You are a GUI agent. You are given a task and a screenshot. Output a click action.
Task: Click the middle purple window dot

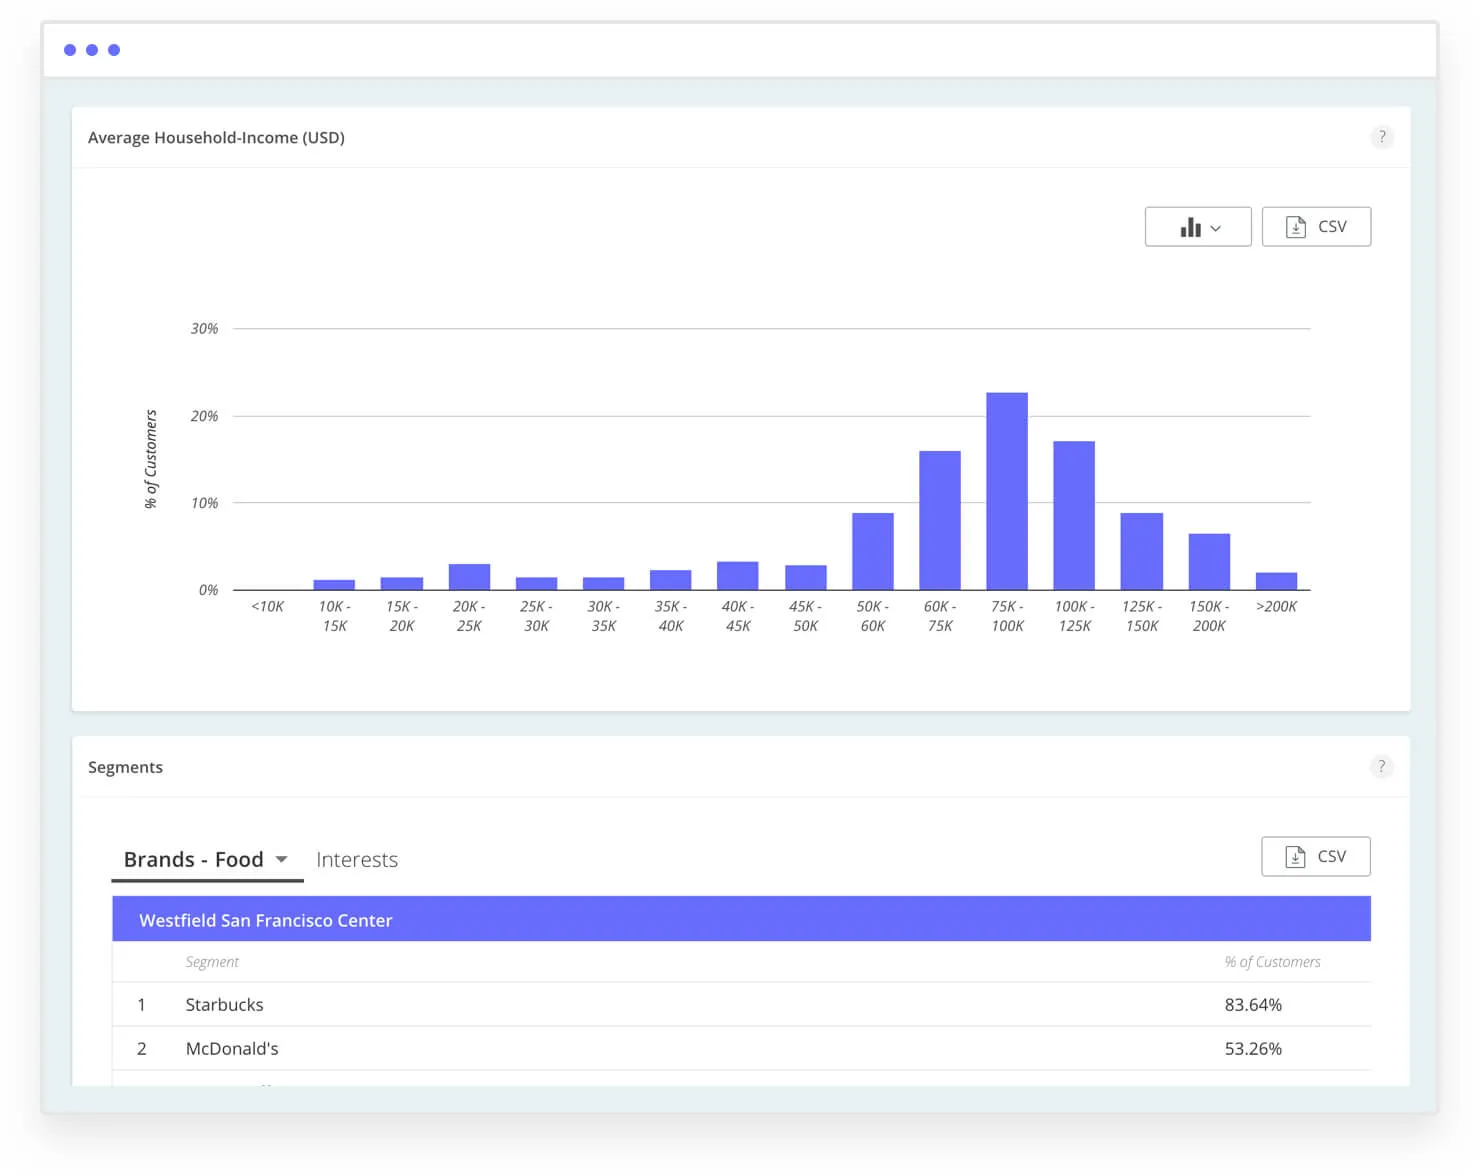(91, 49)
